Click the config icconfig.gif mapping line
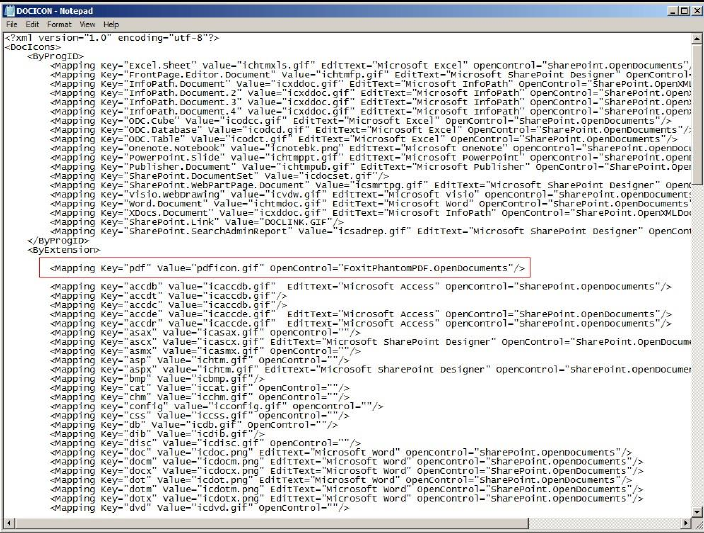Image resolution: width=704 pixels, height=533 pixels. click(216, 406)
